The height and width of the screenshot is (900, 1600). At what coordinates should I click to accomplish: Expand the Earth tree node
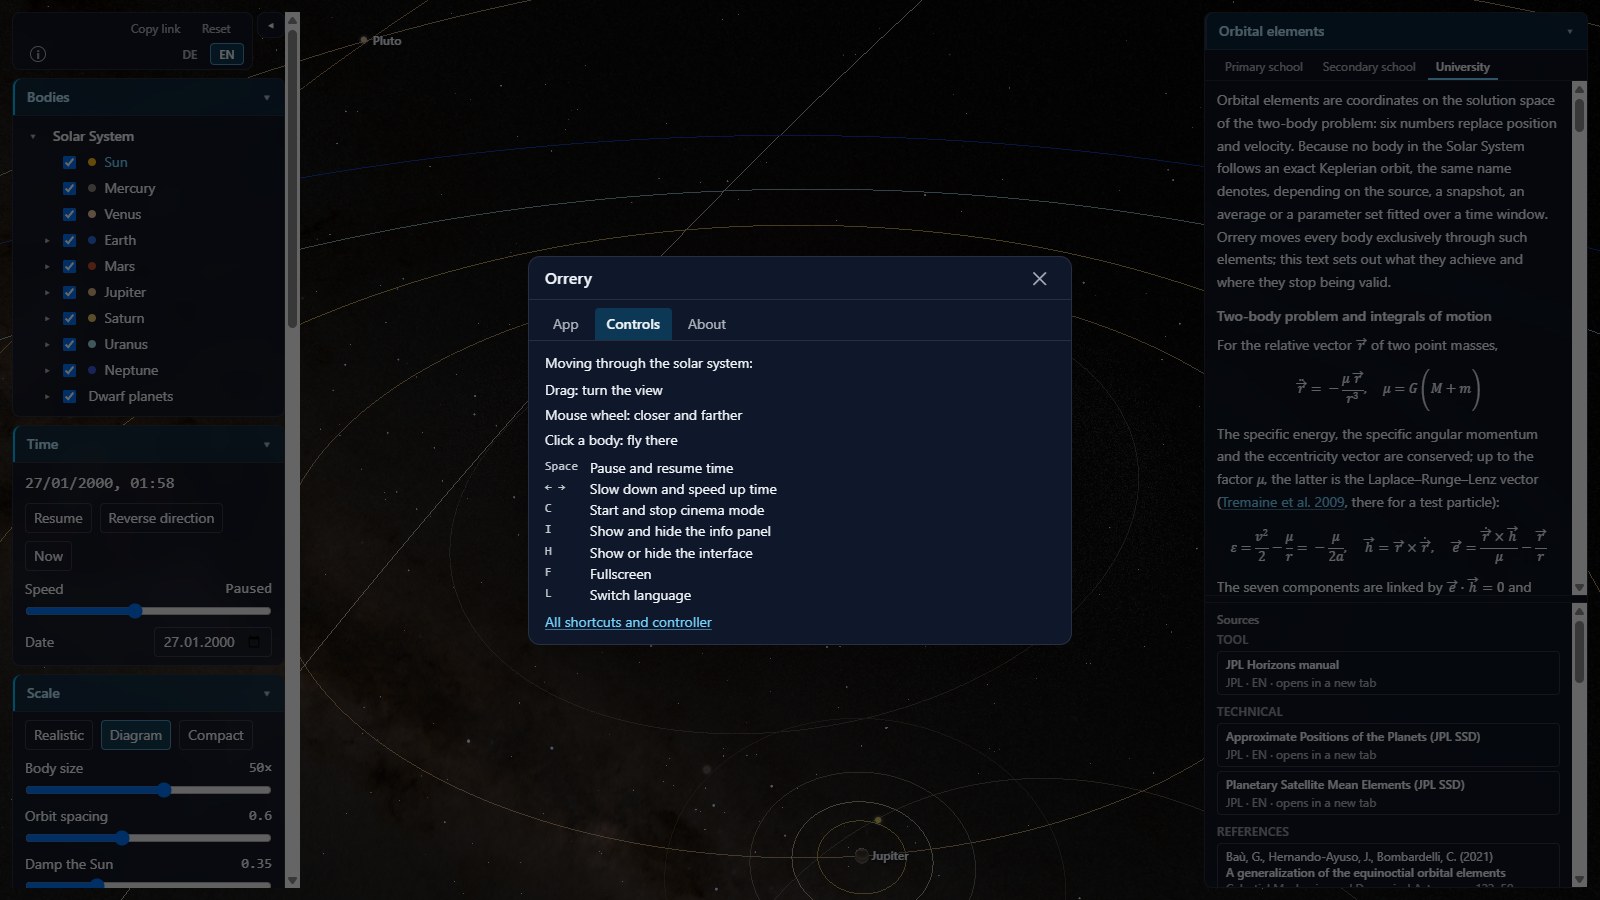pyautogui.click(x=47, y=241)
